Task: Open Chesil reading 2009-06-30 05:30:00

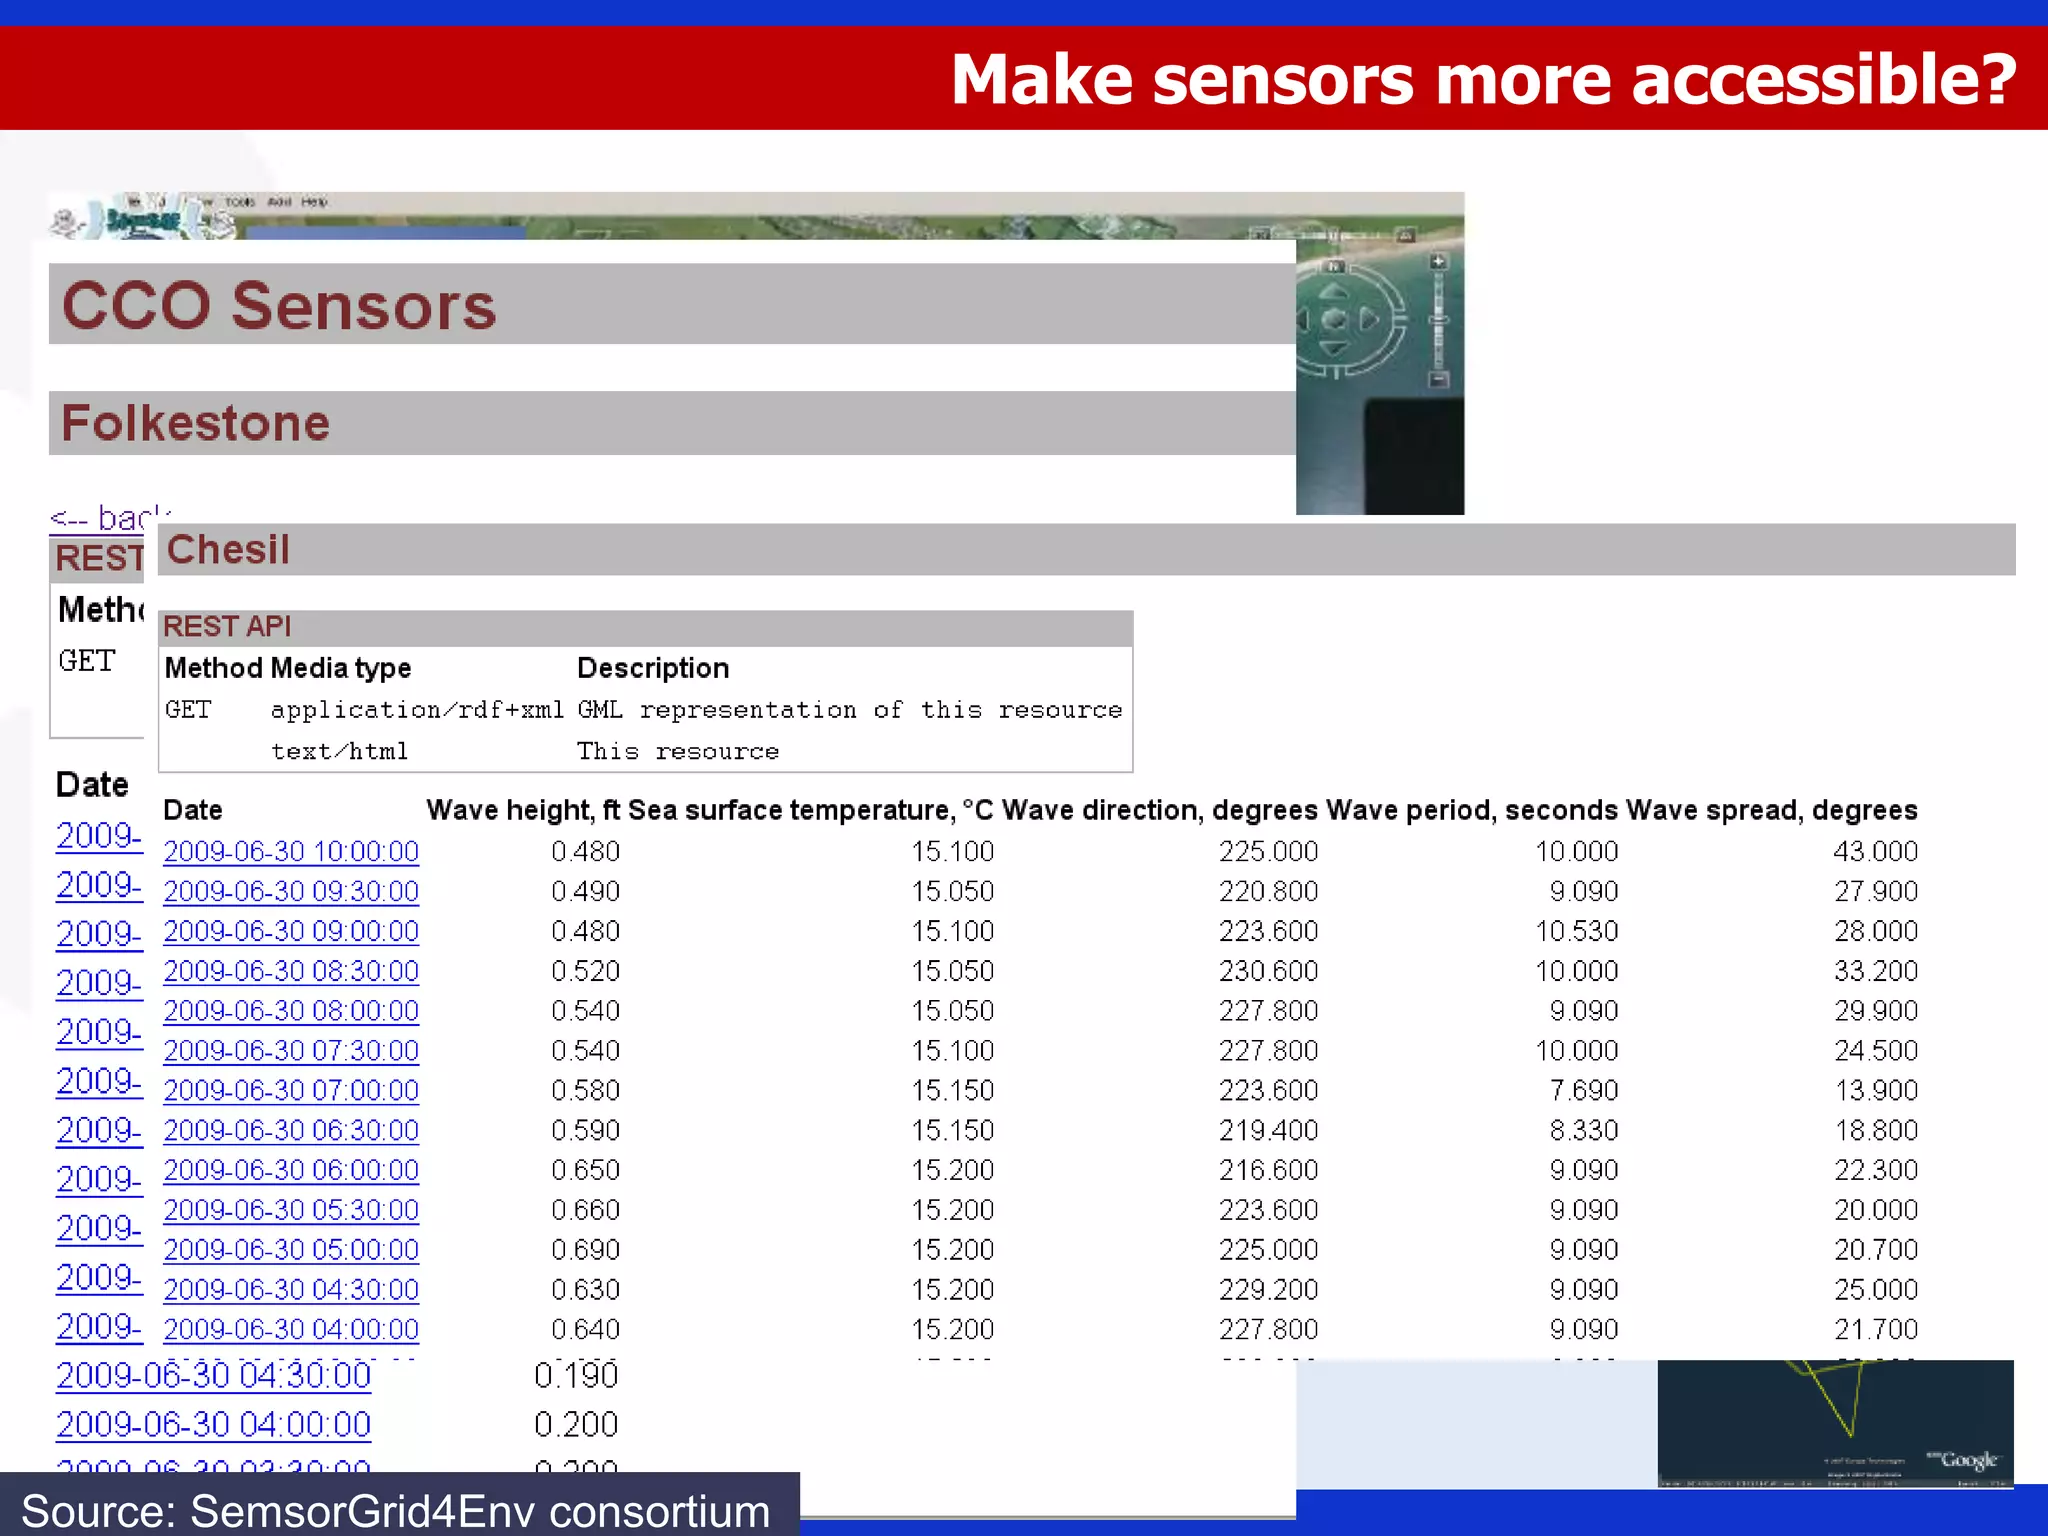Action: tap(291, 1210)
